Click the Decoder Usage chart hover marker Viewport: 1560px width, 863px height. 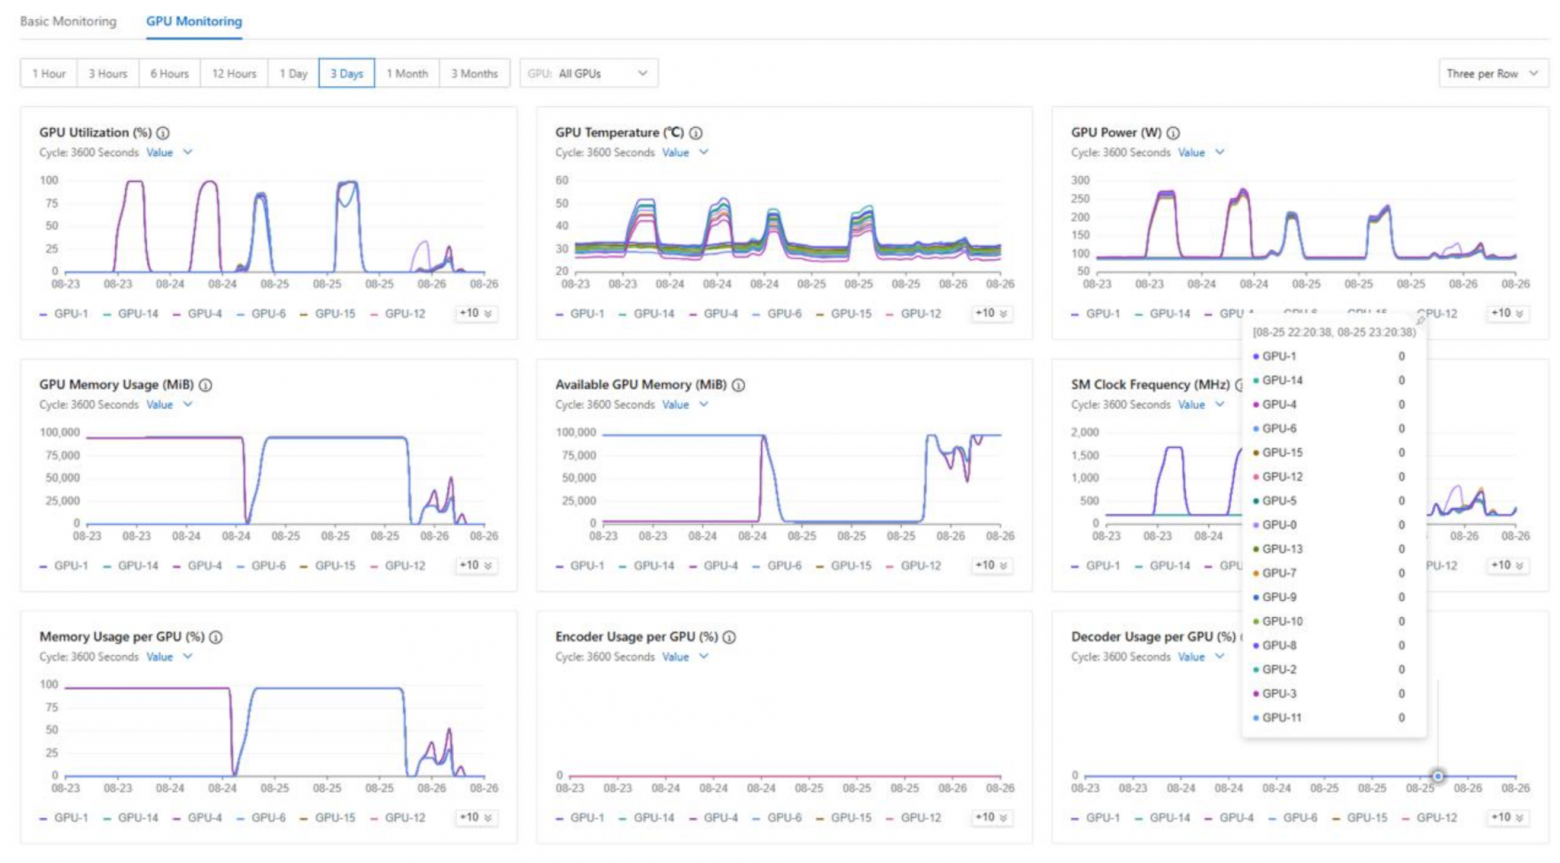[1437, 776]
